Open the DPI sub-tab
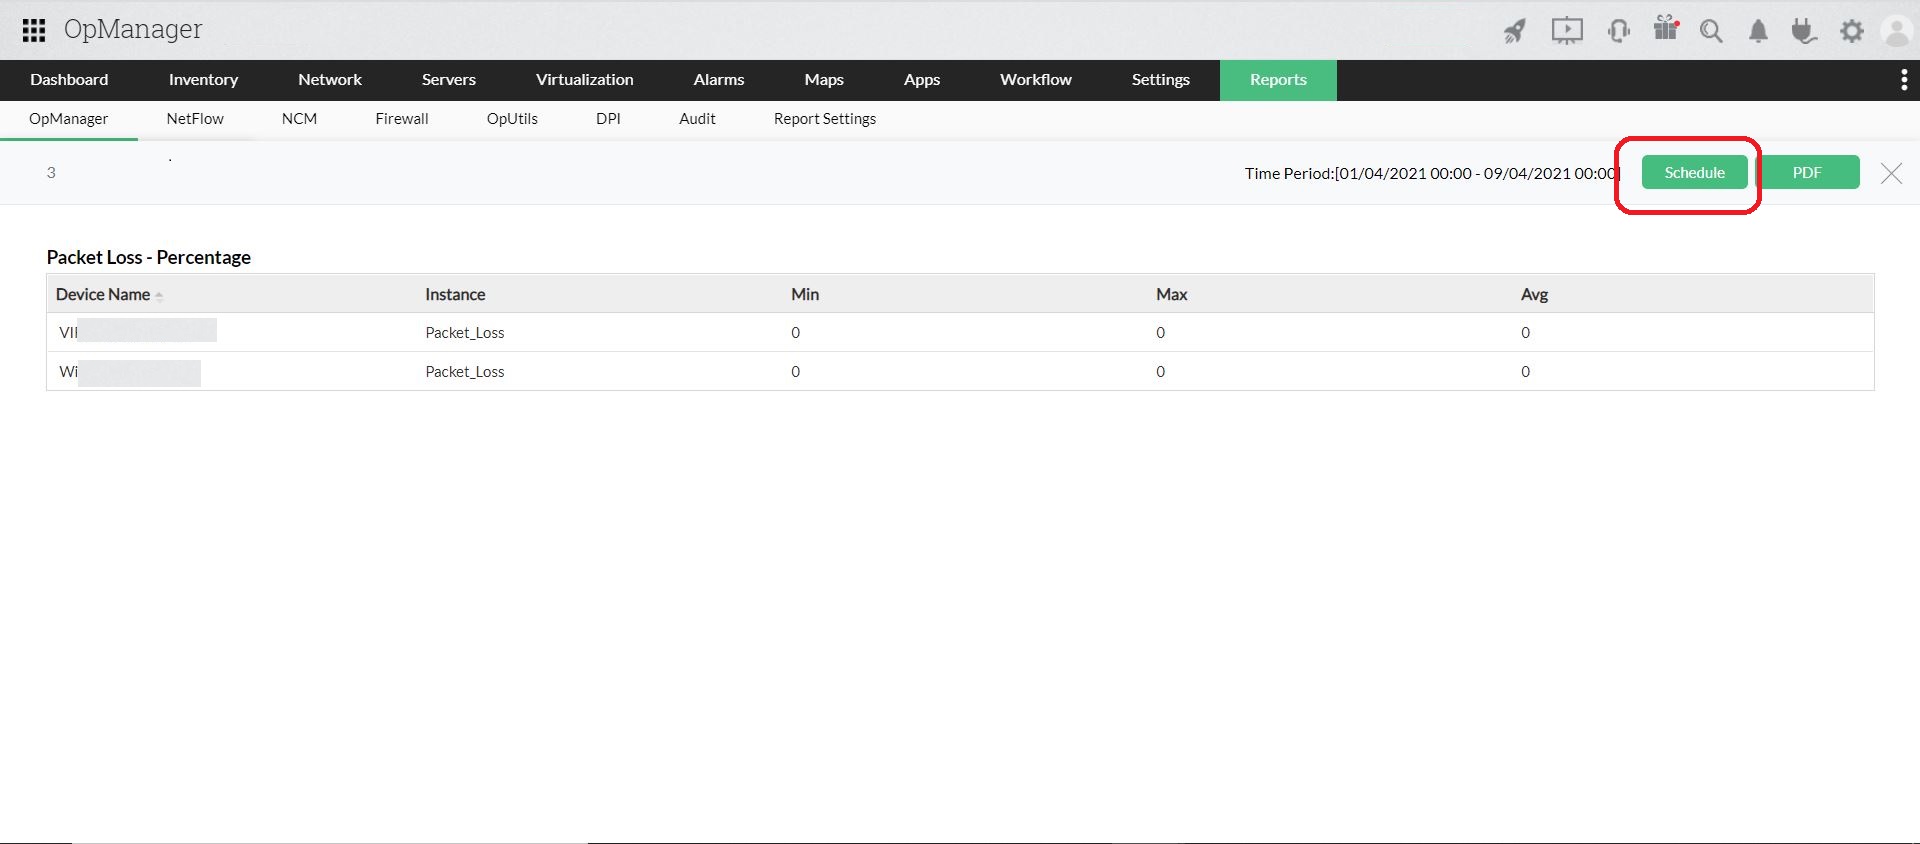Image resolution: width=1920 pixels, height=844 pixels. pos(608,119)
